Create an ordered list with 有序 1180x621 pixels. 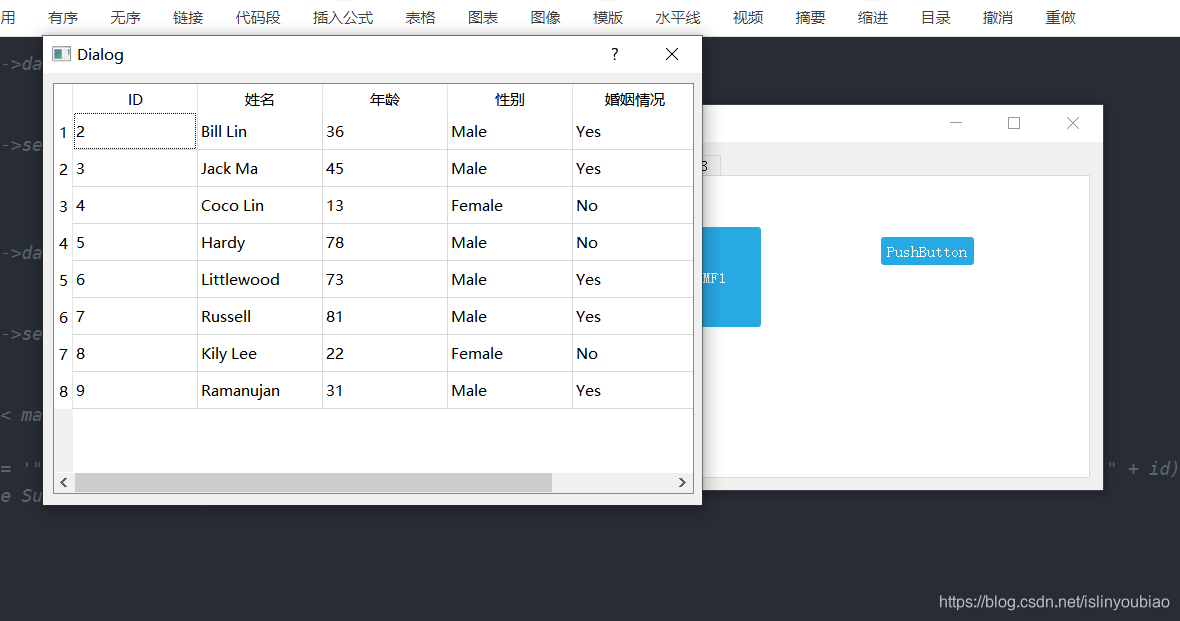click(63, 17)
